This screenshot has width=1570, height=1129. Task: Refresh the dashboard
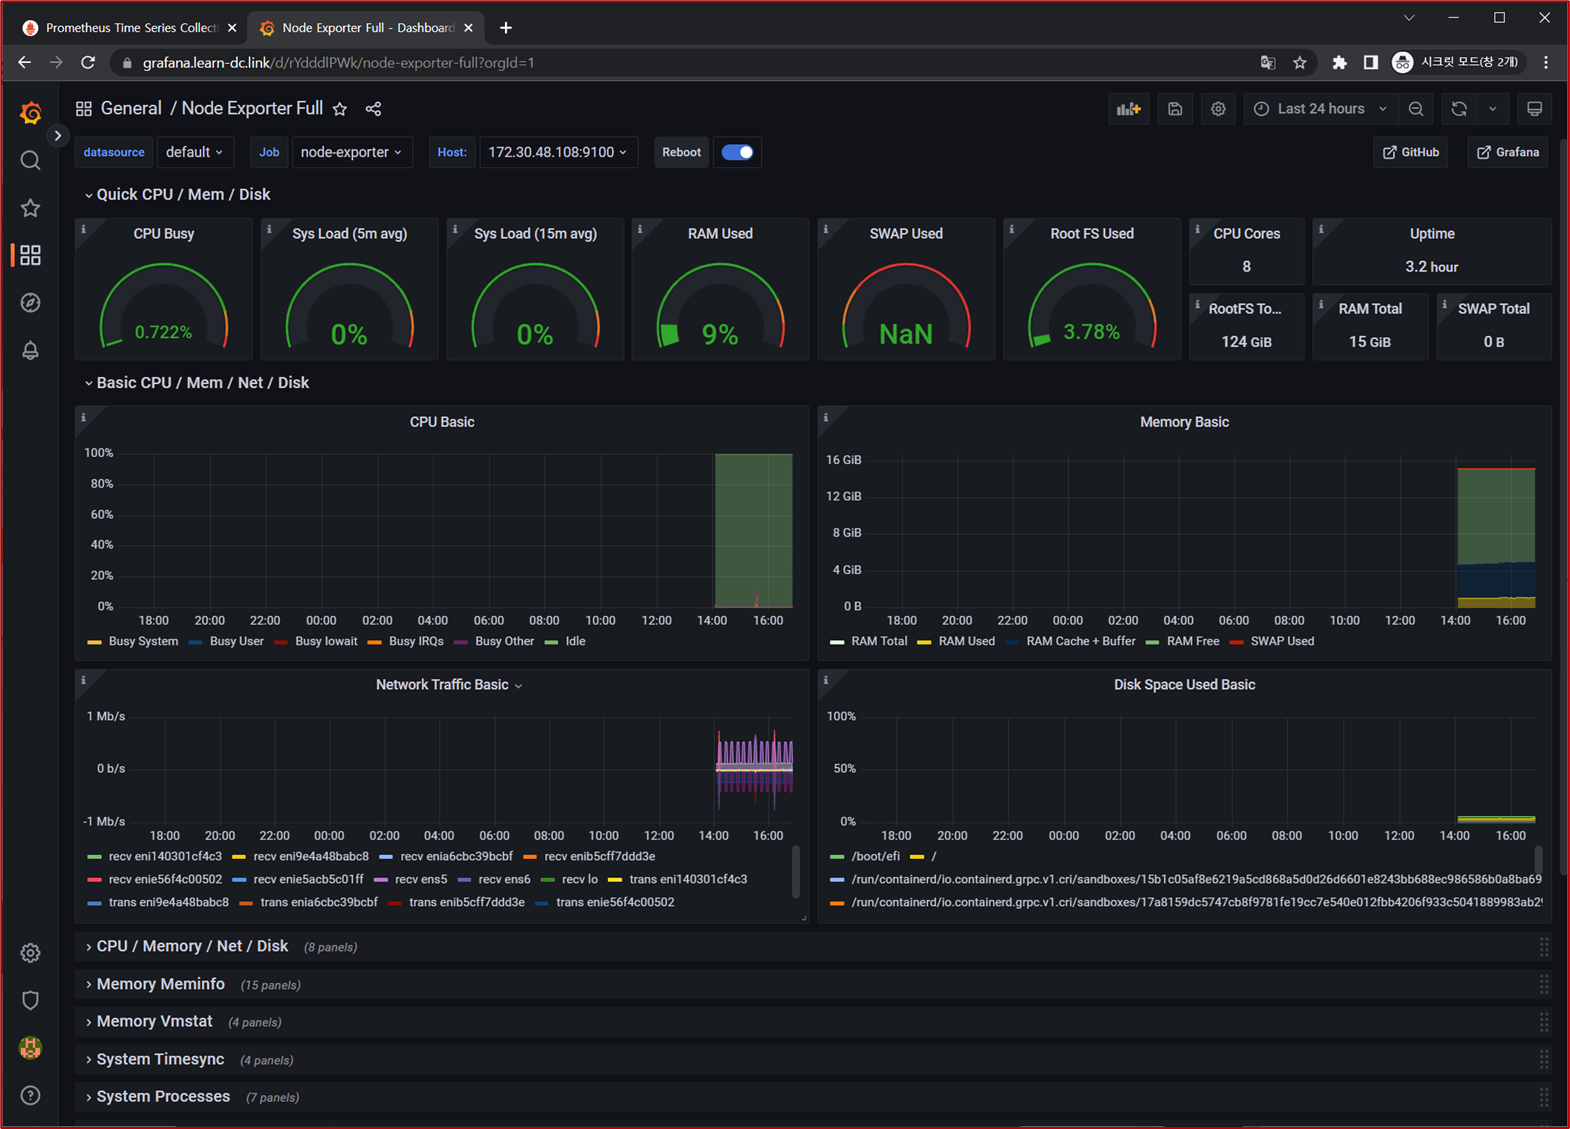pos(1459,109)
